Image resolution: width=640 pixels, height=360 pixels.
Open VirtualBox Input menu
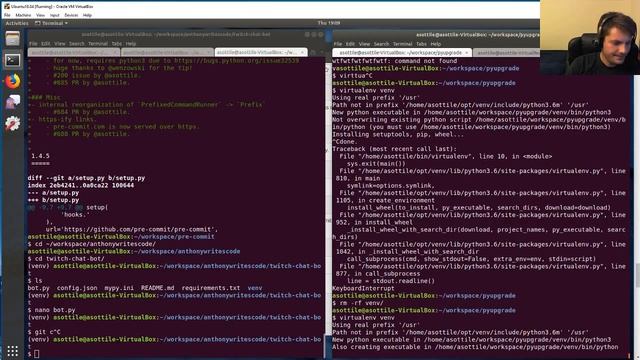point(55,15)
